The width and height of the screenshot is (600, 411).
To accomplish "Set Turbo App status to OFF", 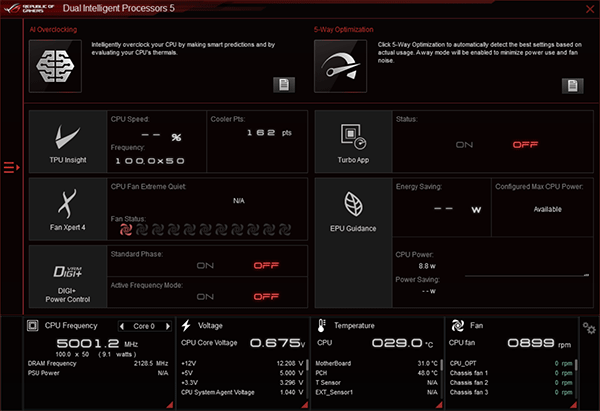I will [x=525, y=145].
